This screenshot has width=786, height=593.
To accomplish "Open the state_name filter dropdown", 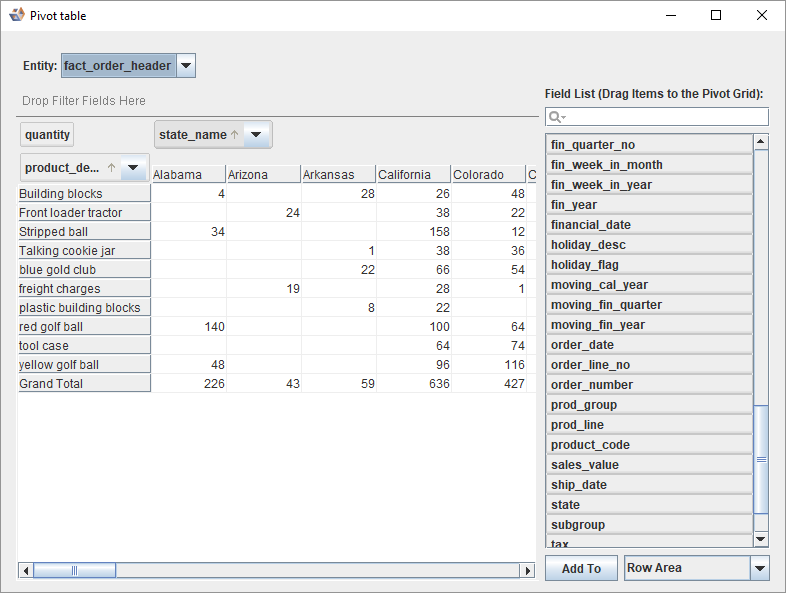I will [x=257, y=135].
